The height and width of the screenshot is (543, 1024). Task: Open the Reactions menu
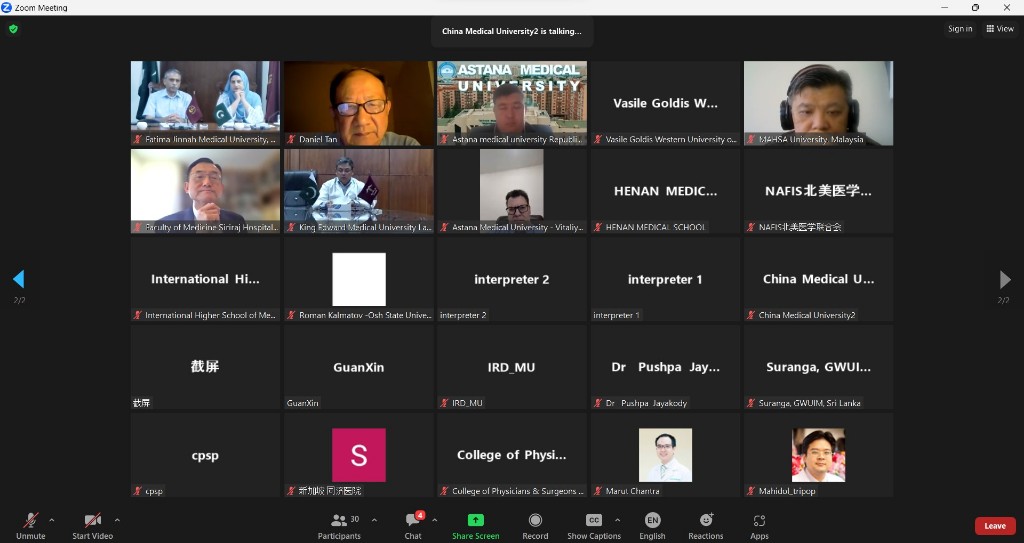coord(706,526)
